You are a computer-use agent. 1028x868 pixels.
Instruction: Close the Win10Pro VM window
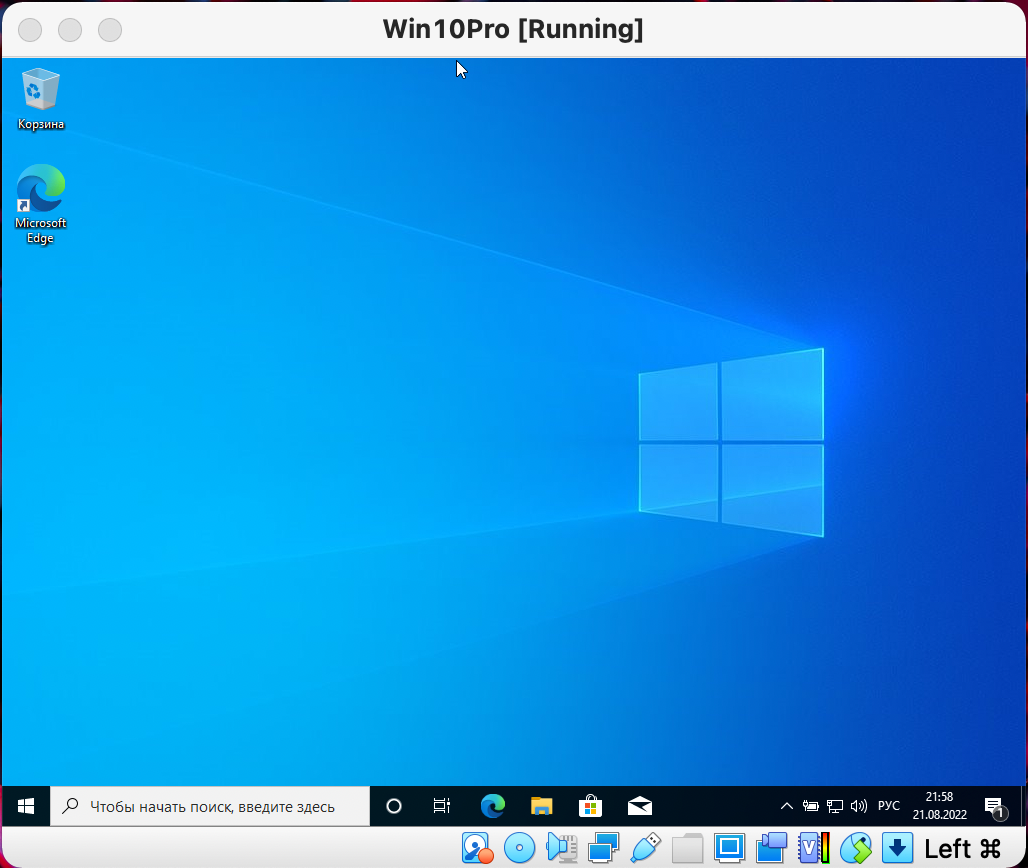point(30,30)
